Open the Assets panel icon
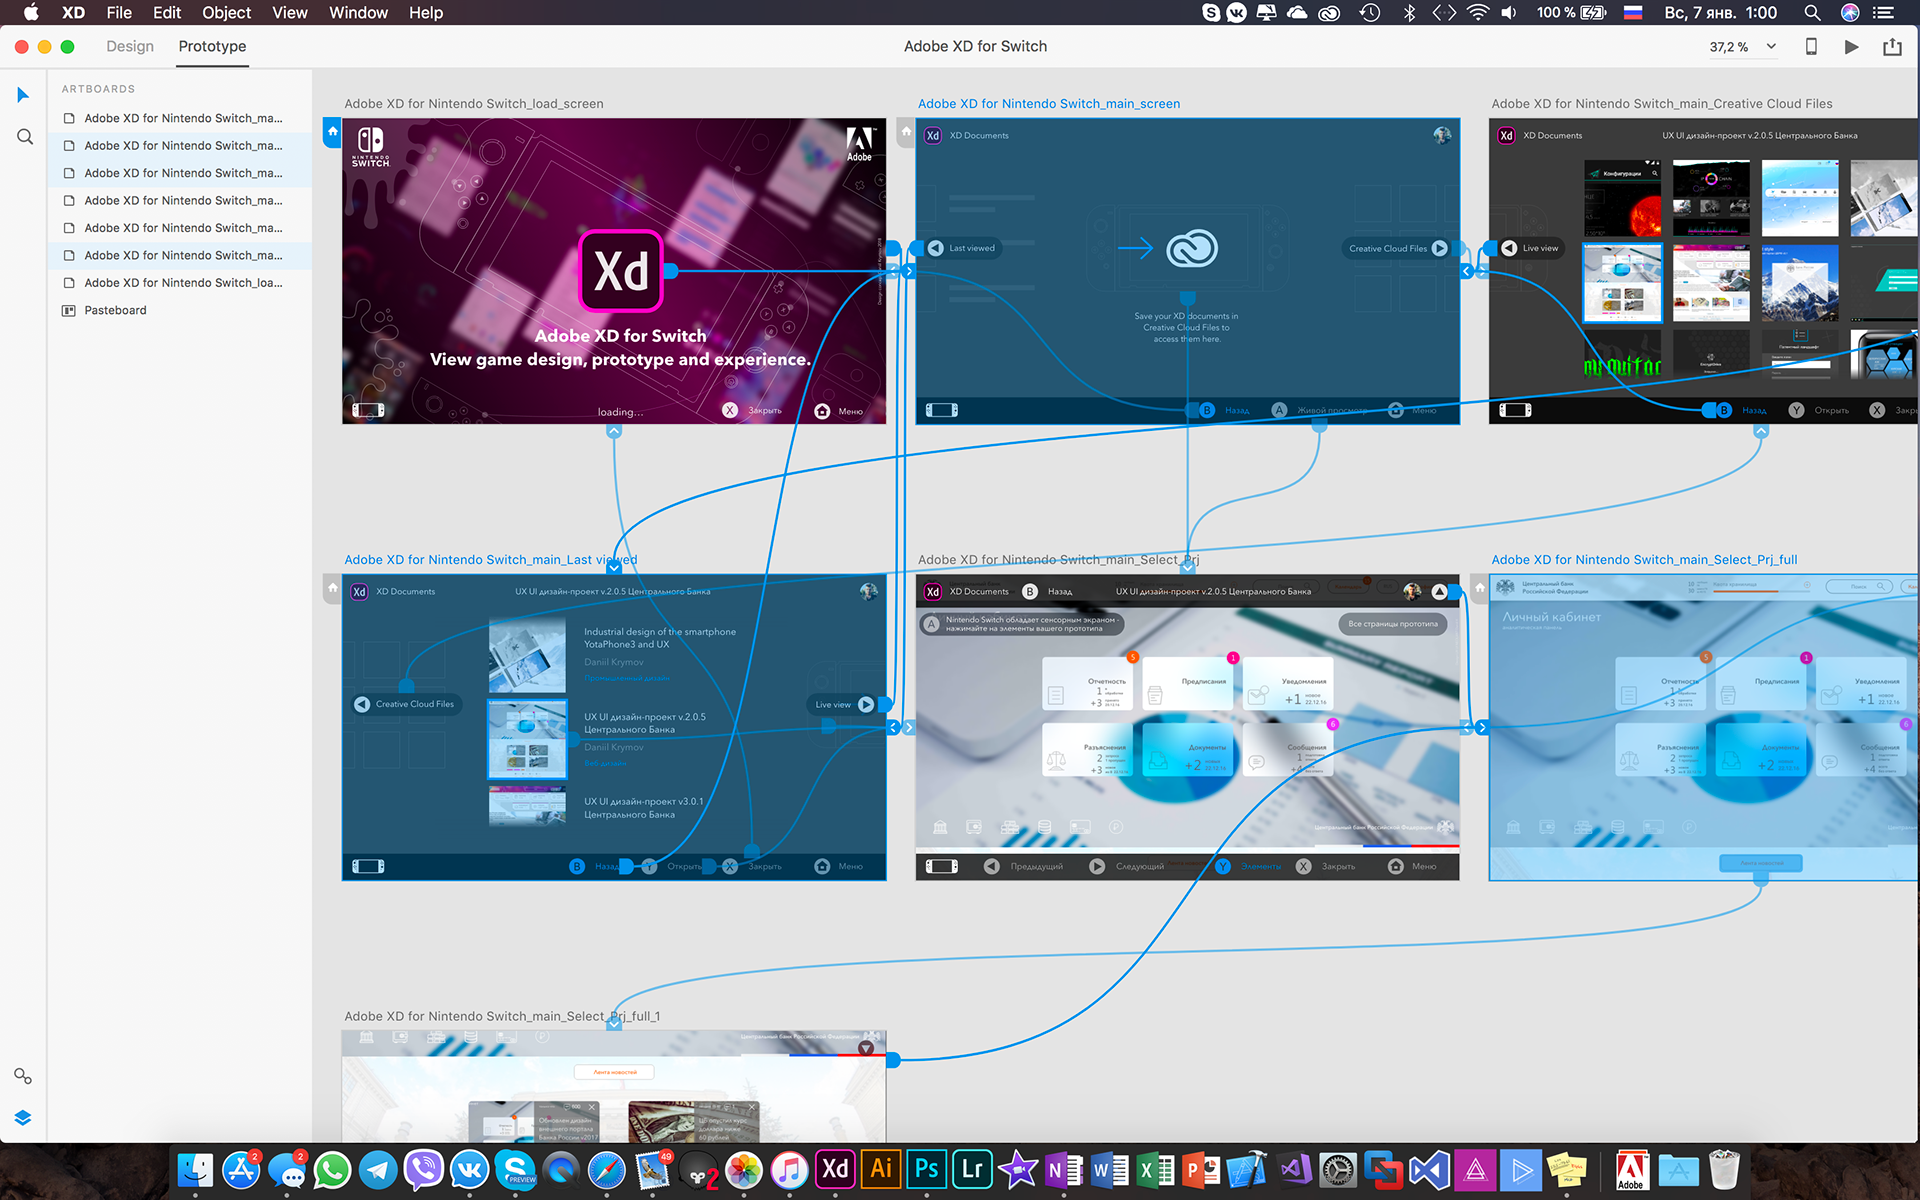The image size is (1920, 1200). coord(23,1076)
